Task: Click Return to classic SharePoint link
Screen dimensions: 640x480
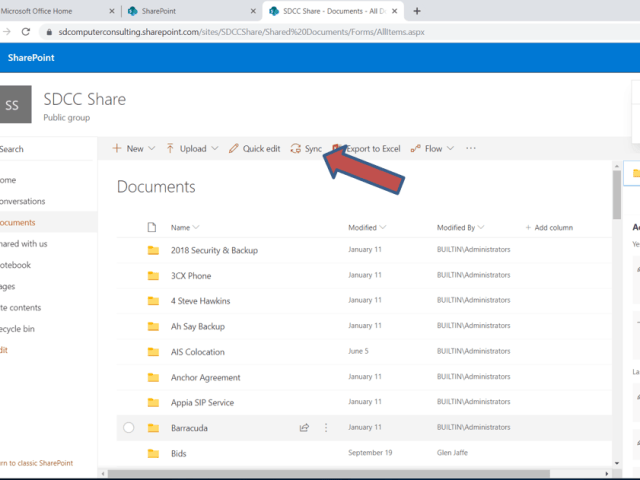Action: coord(36,463)
